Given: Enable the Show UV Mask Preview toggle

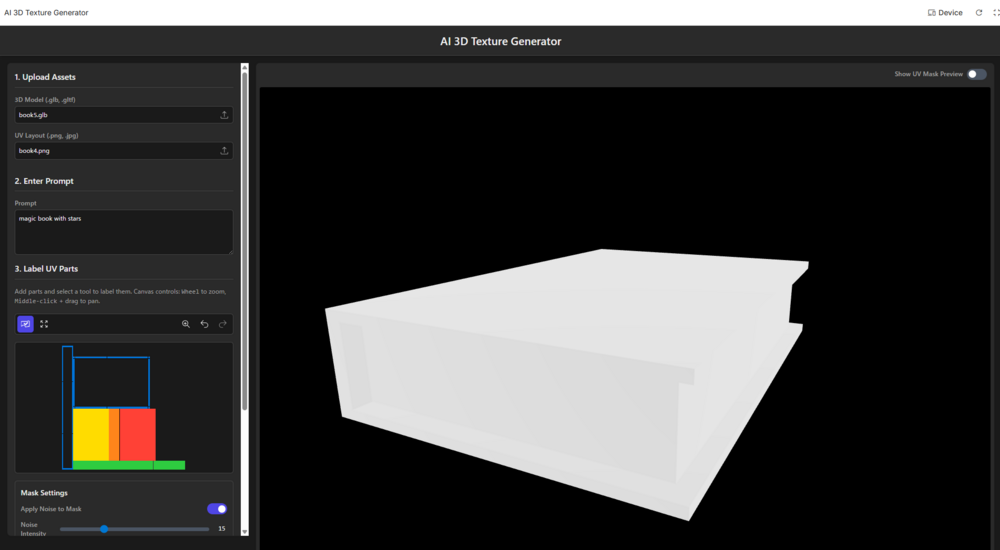Looking at the screenshot, I should (976, 74).
